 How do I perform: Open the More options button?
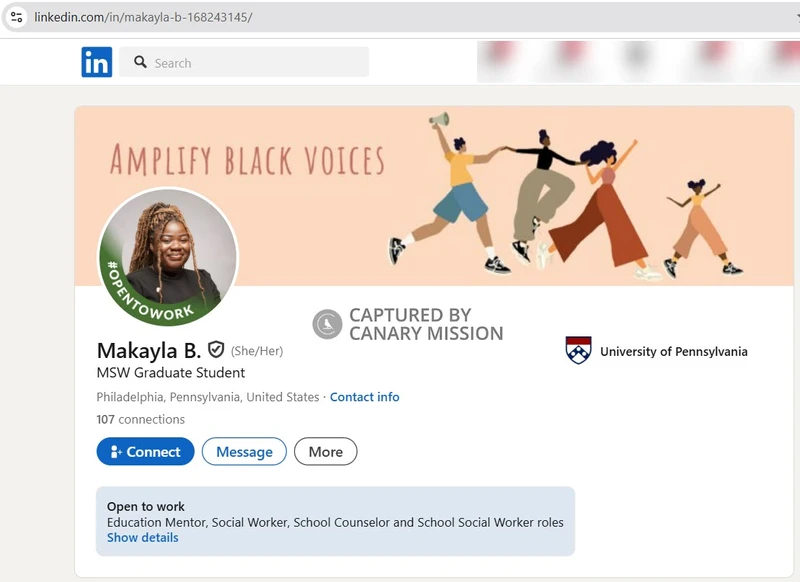tap(326, 451)
